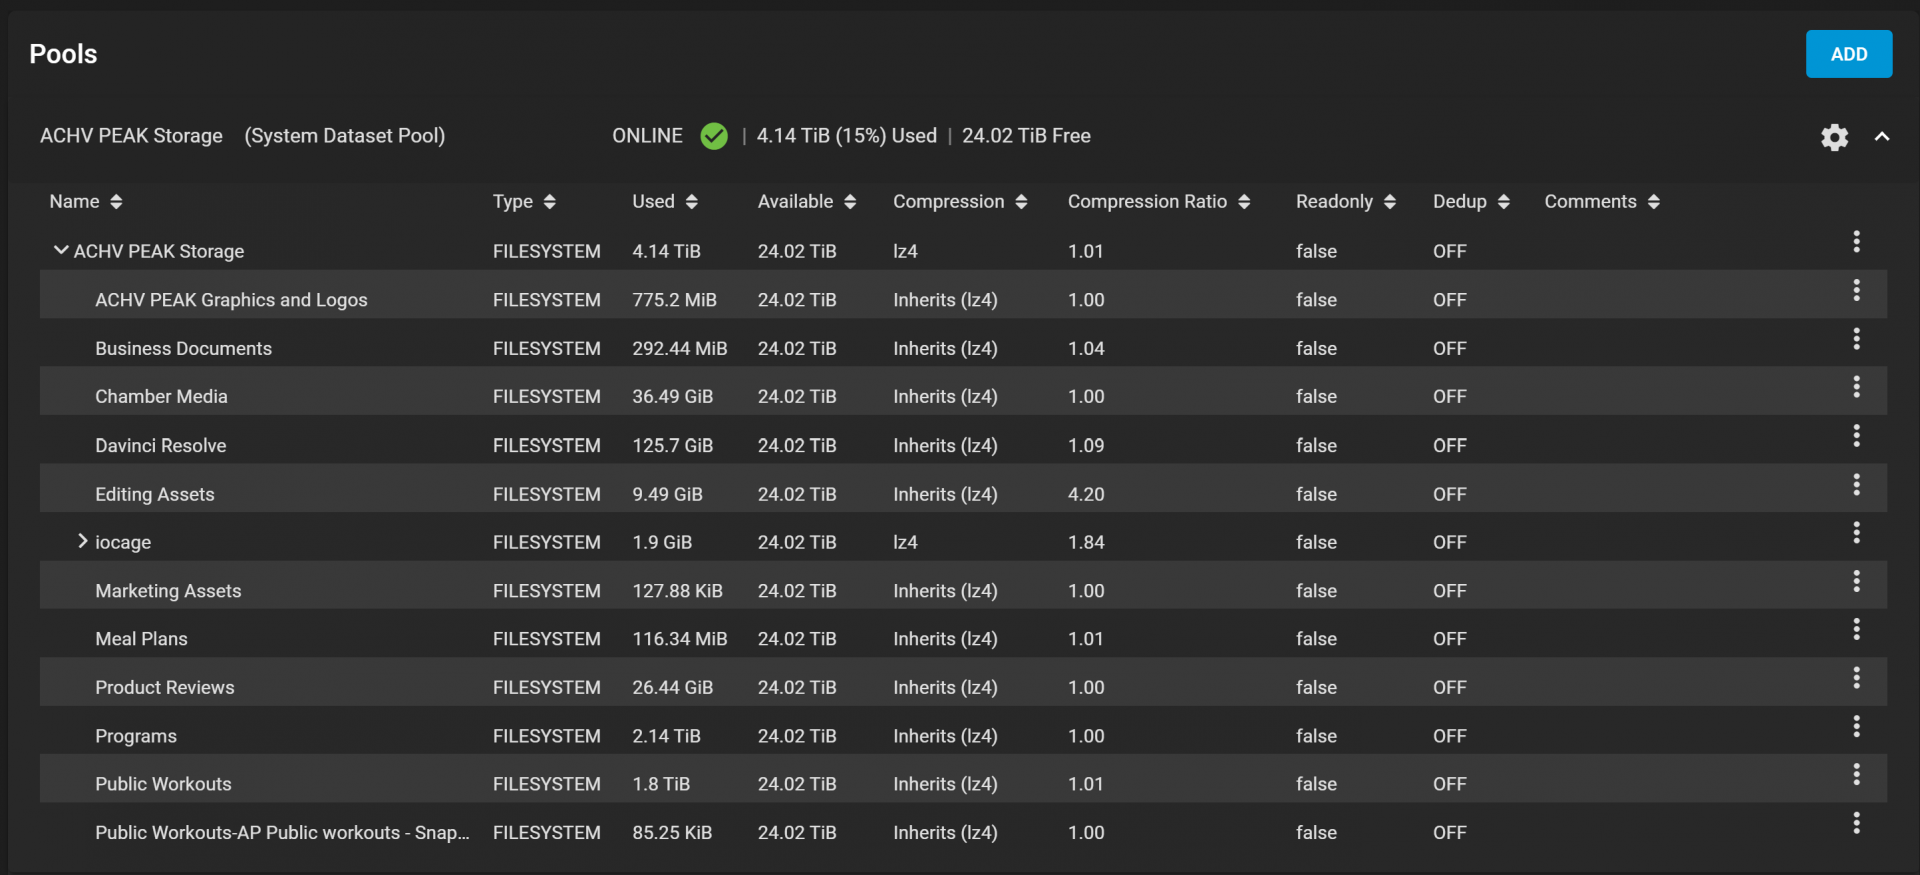Collapse the ACHV PEAK Storage root dataset

coord(61,250)
